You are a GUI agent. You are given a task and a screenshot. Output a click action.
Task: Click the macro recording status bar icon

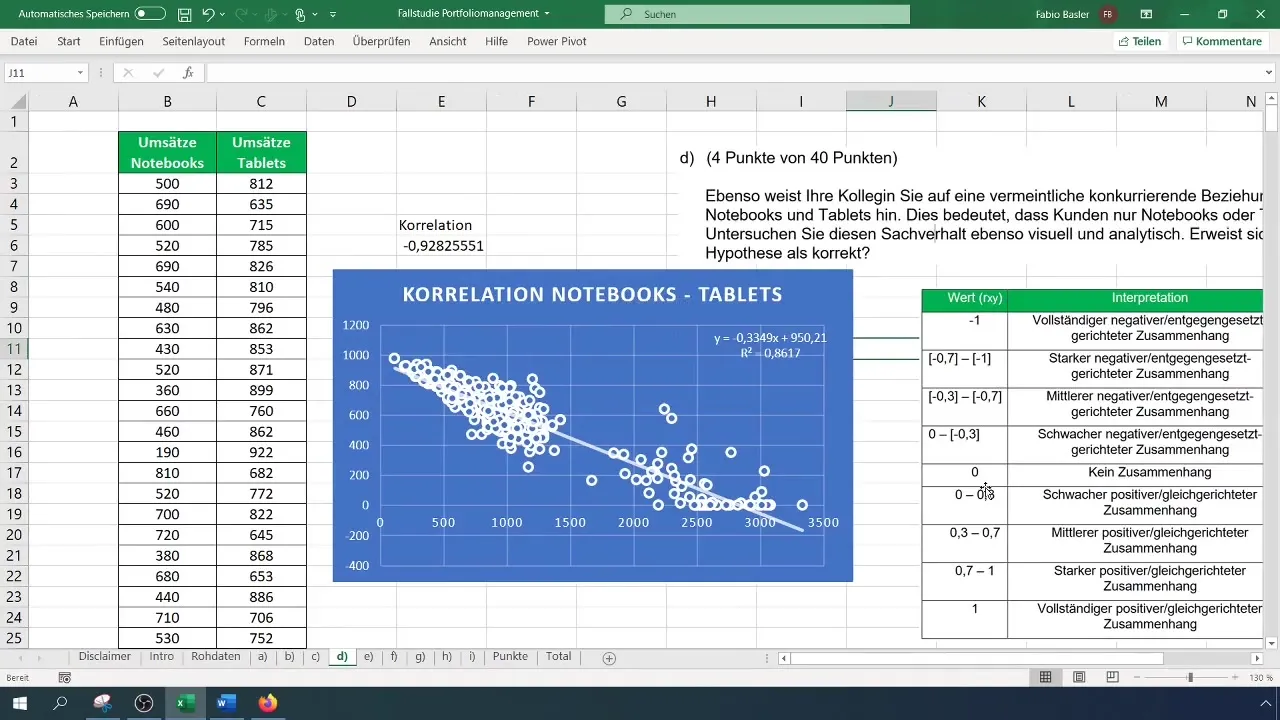coord(65,678)
